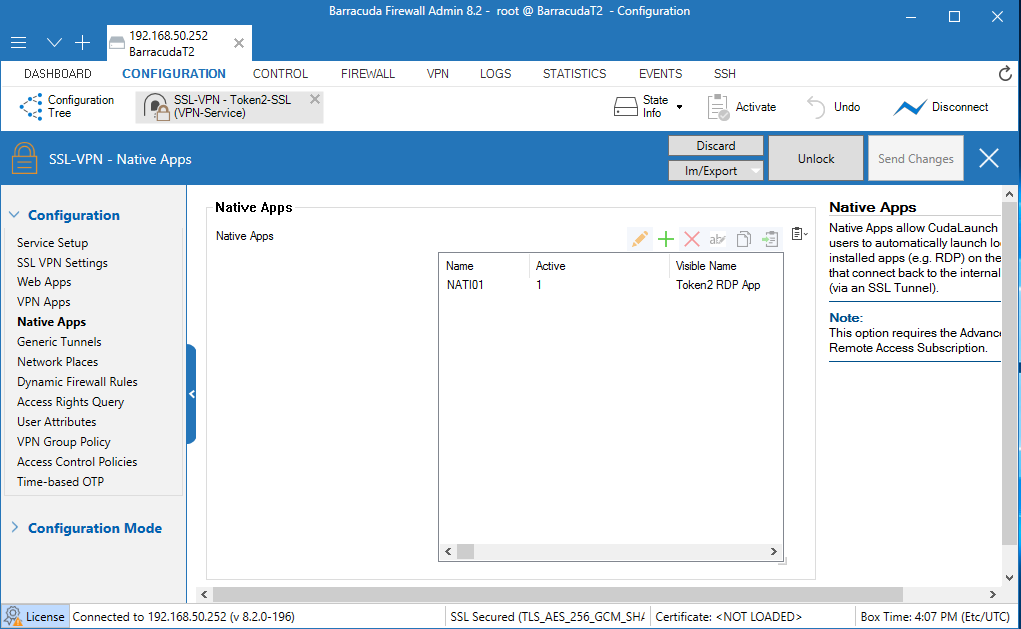Open the clipboard options dropdown icon
Viewport: 1021px width, 629px height.
(x=799, y=234)
